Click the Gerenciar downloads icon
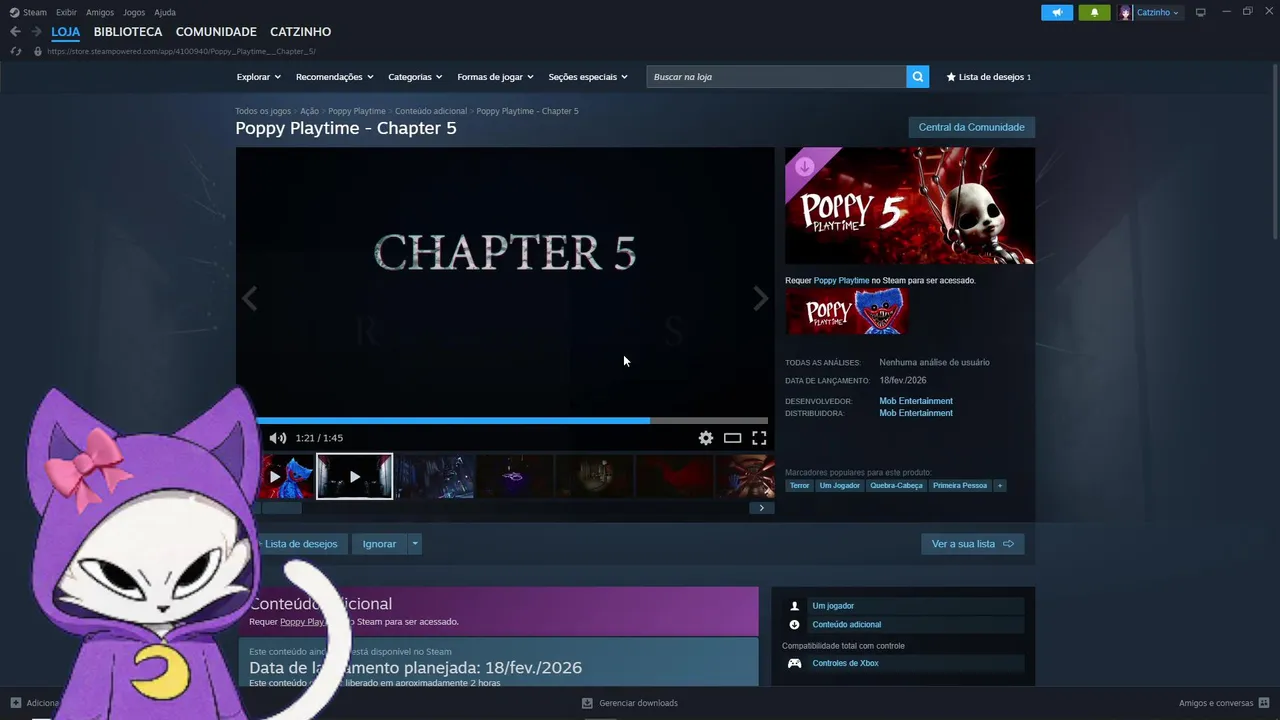 tap(588, 703)
